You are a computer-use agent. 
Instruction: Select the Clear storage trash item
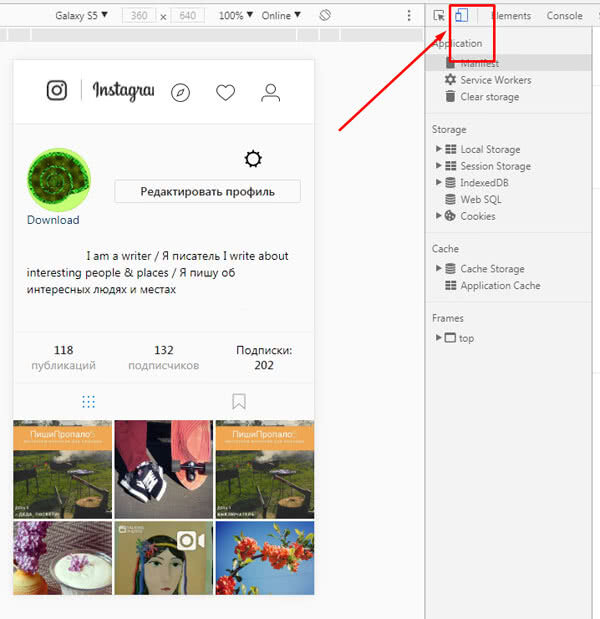pyautogui.click(x=482, y=97)
